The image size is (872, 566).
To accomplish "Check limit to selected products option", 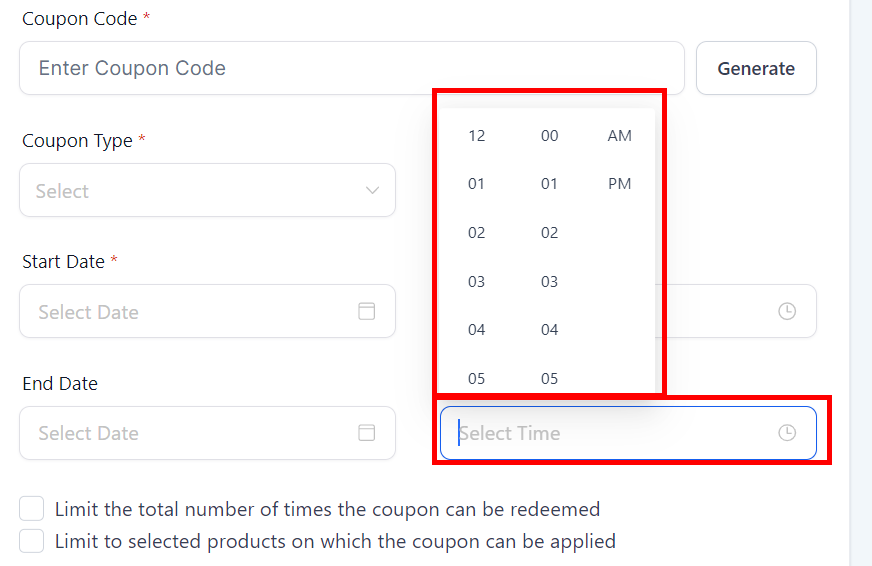I will coord(33,541).
